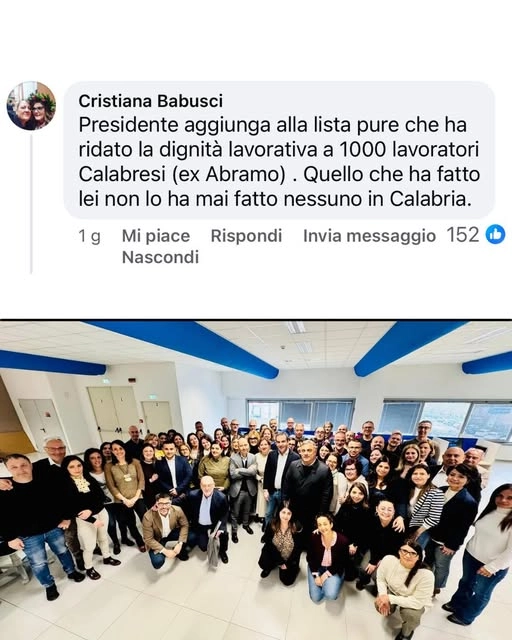Viewport: 512px width, 640px height.
Task: Click the comment bubble text body
Action: coord(278,162)
